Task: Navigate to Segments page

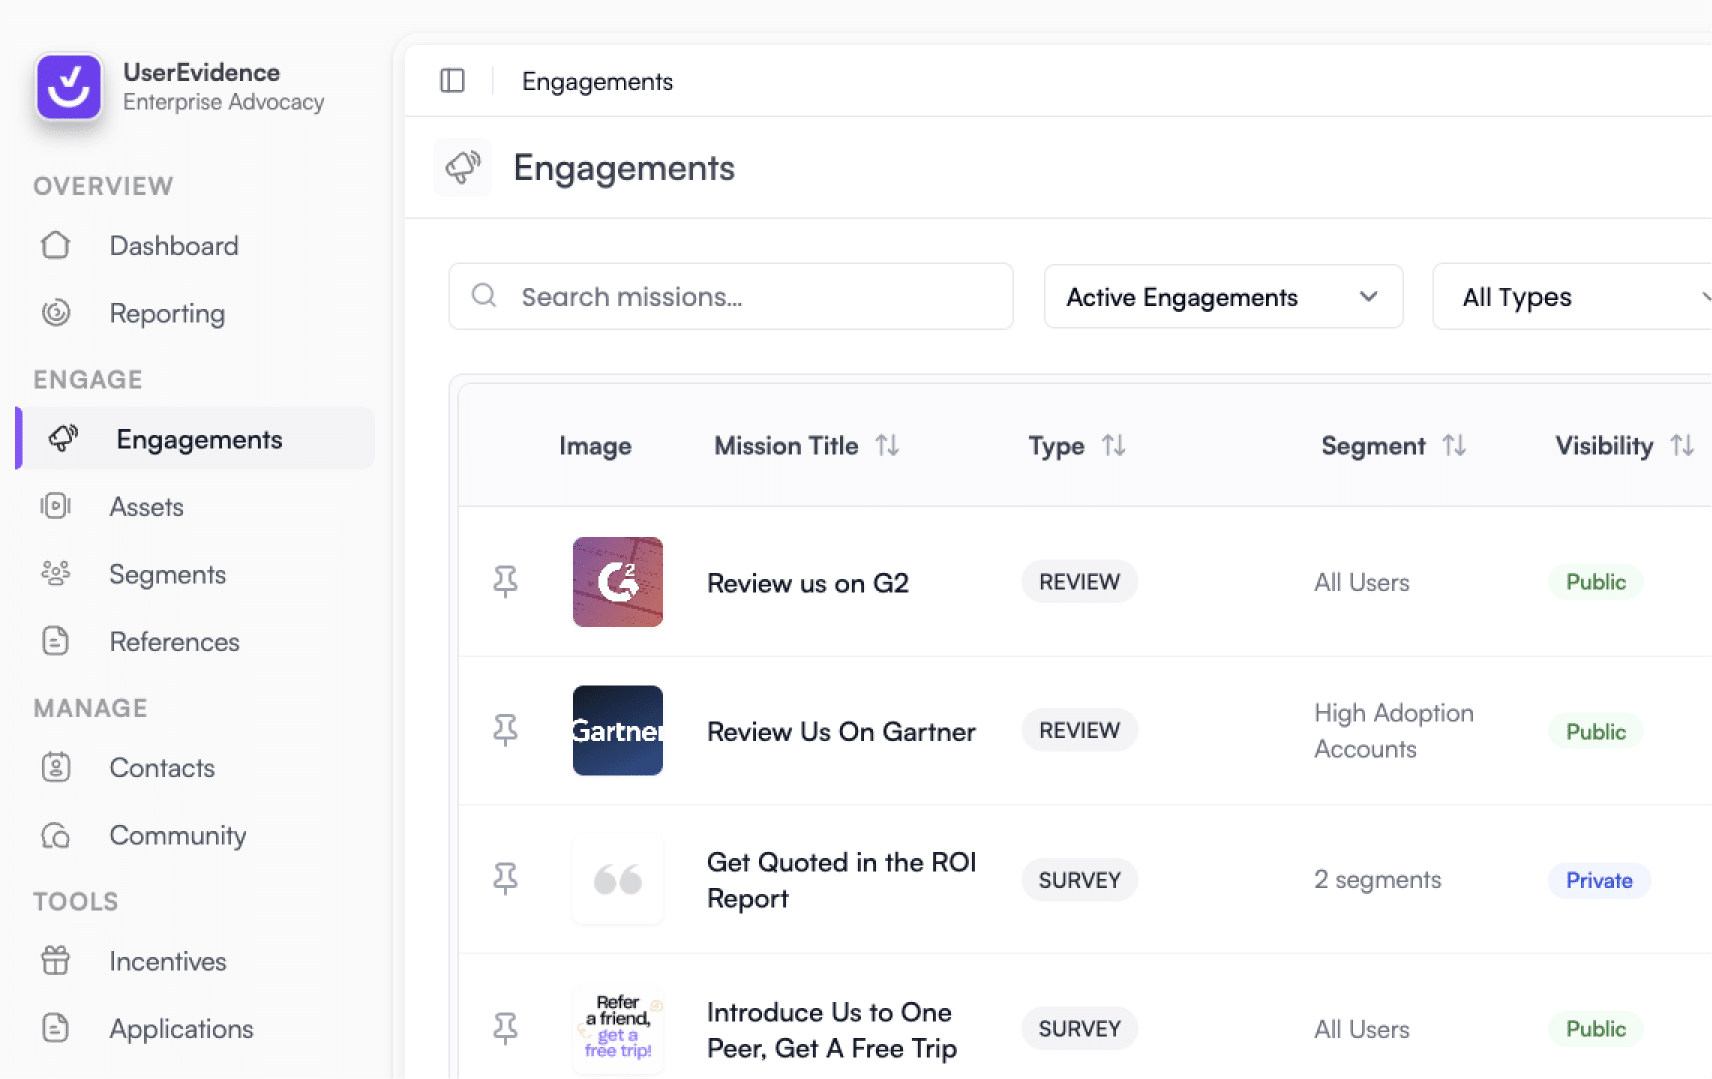Action: click(x=167, y=575)
